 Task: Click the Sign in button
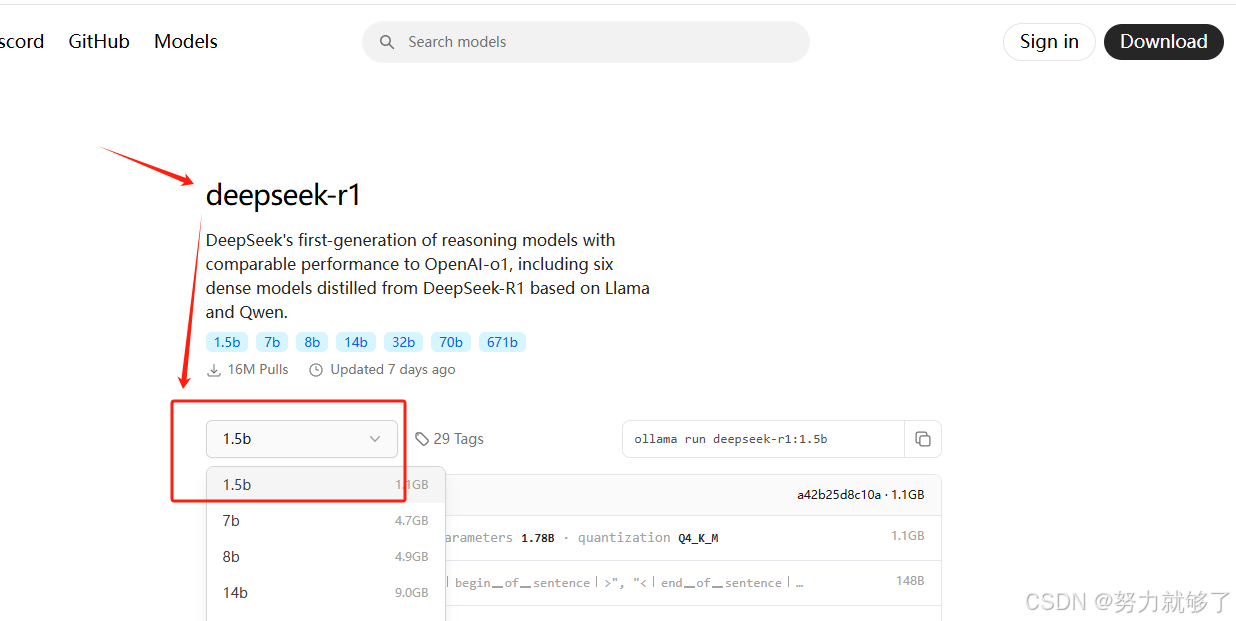[x=1049, y=42]
